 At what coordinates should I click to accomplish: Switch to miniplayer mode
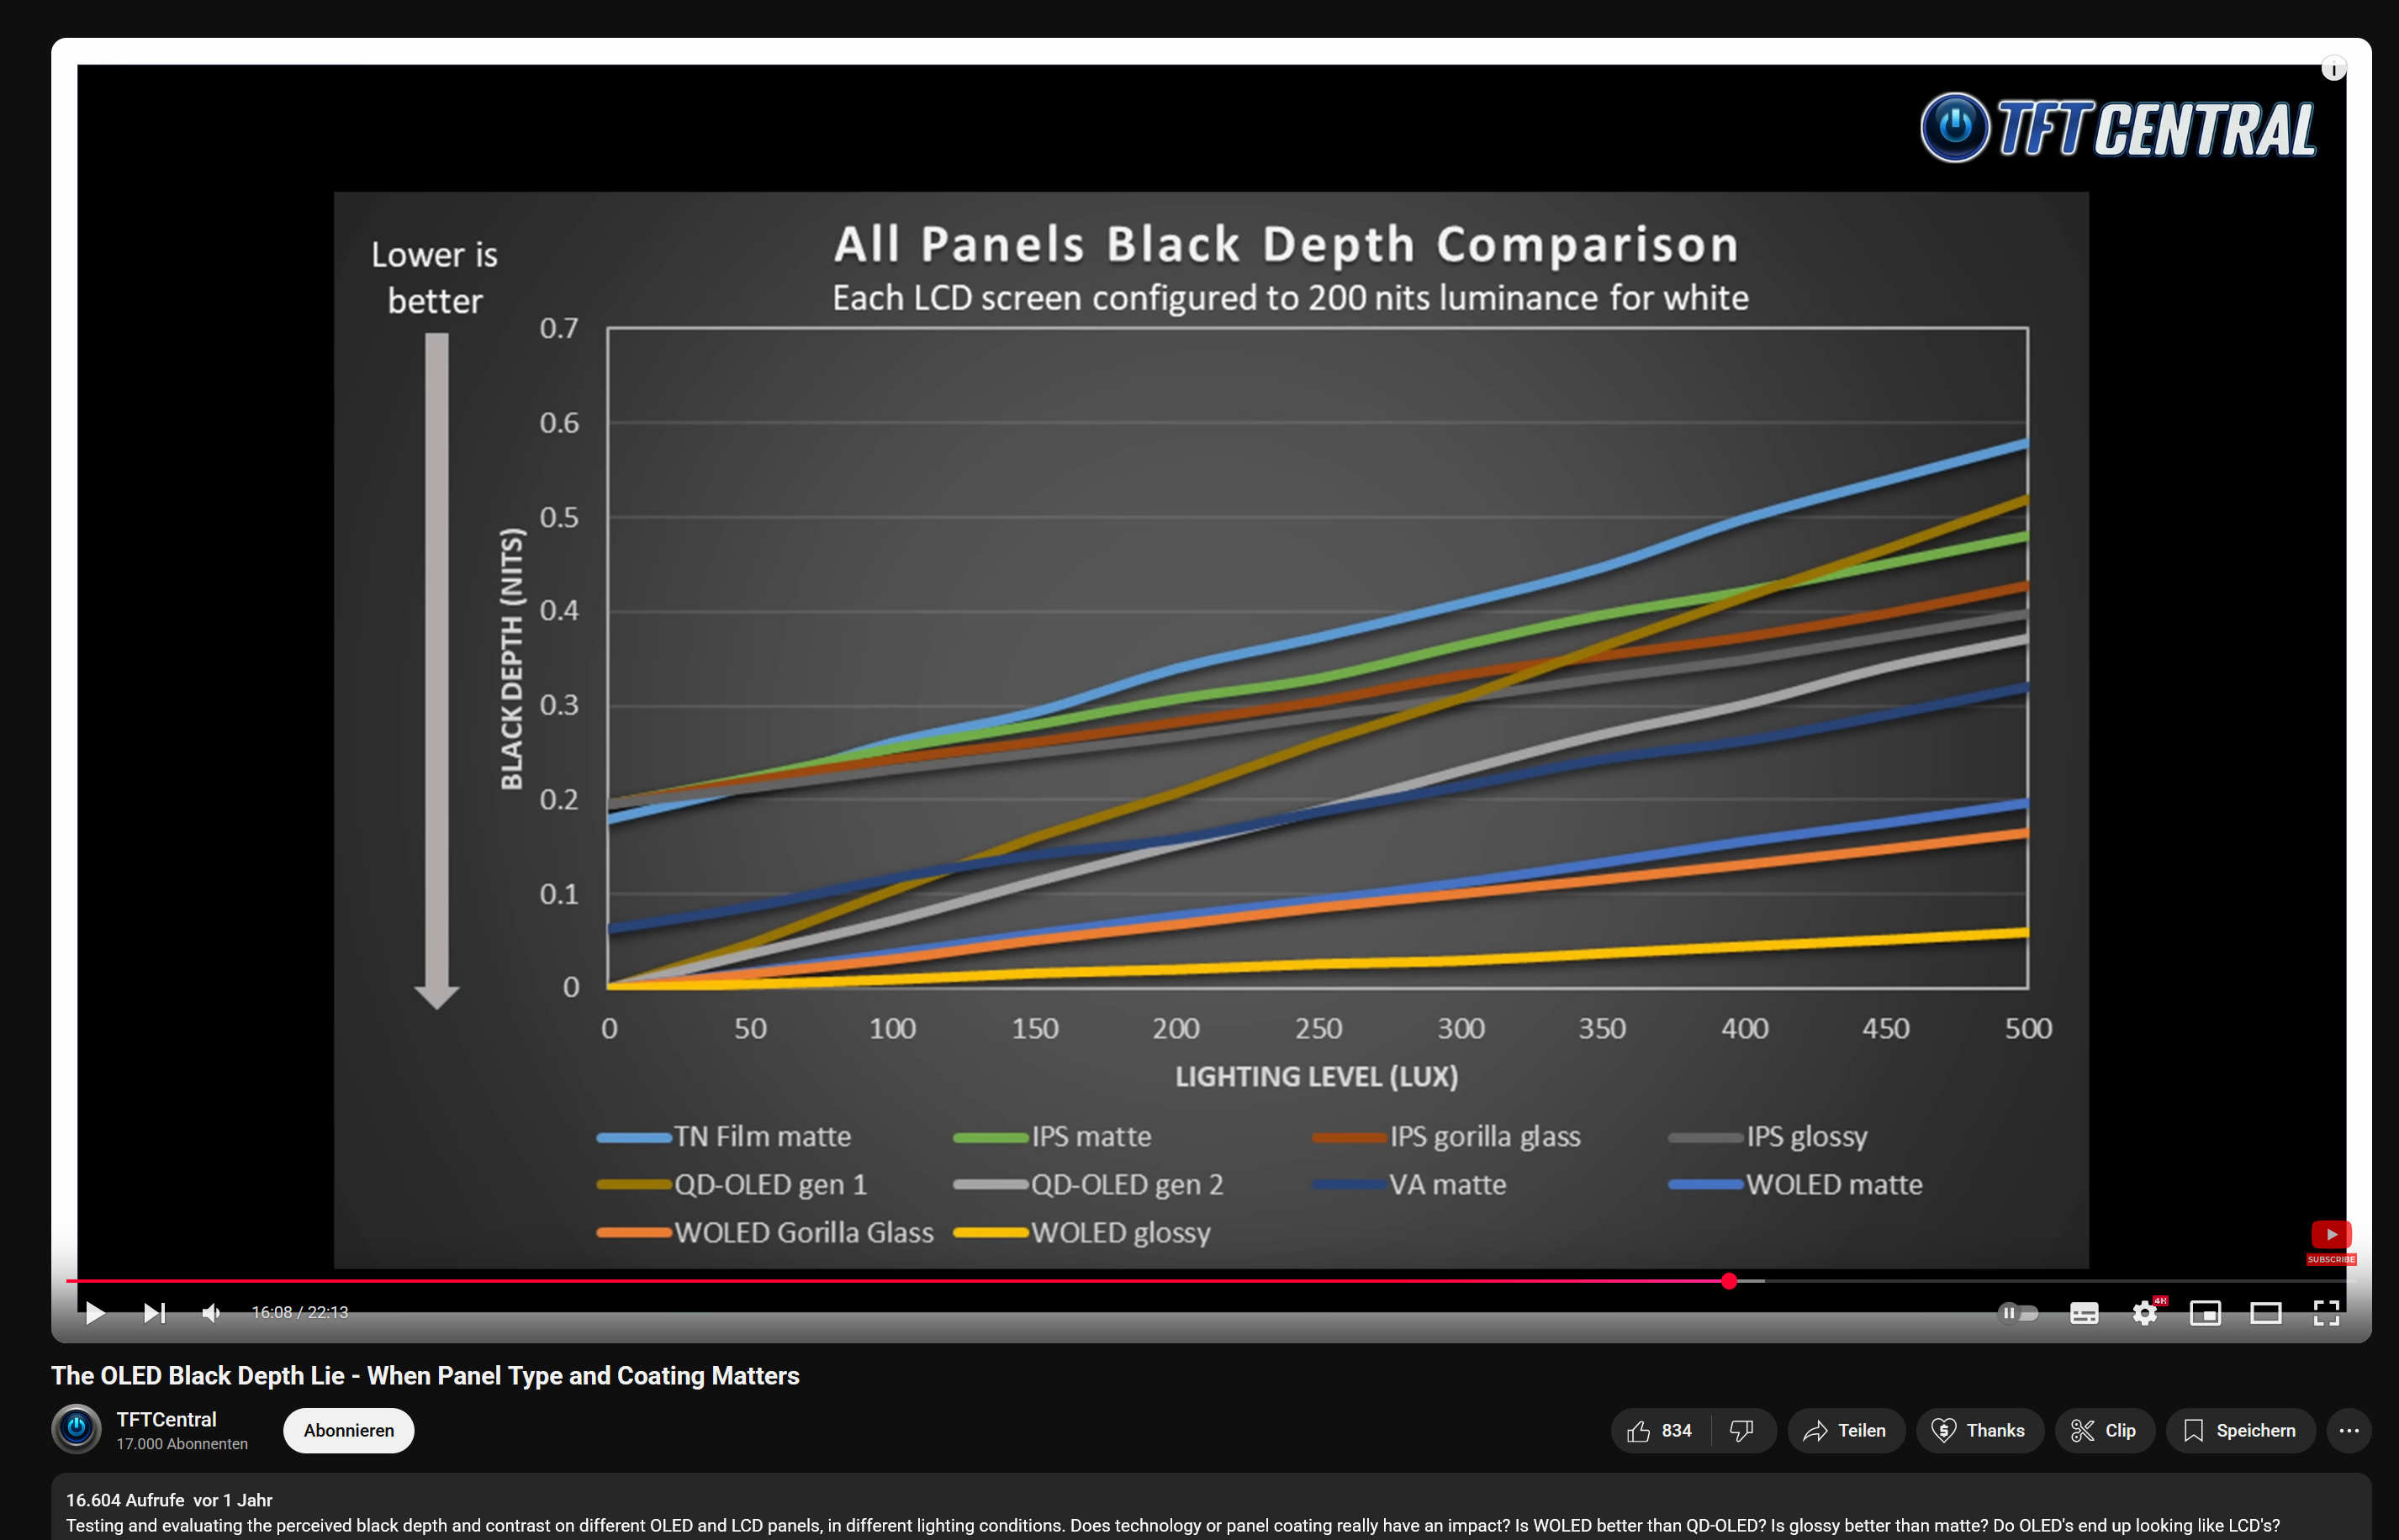(2204, 1312)
